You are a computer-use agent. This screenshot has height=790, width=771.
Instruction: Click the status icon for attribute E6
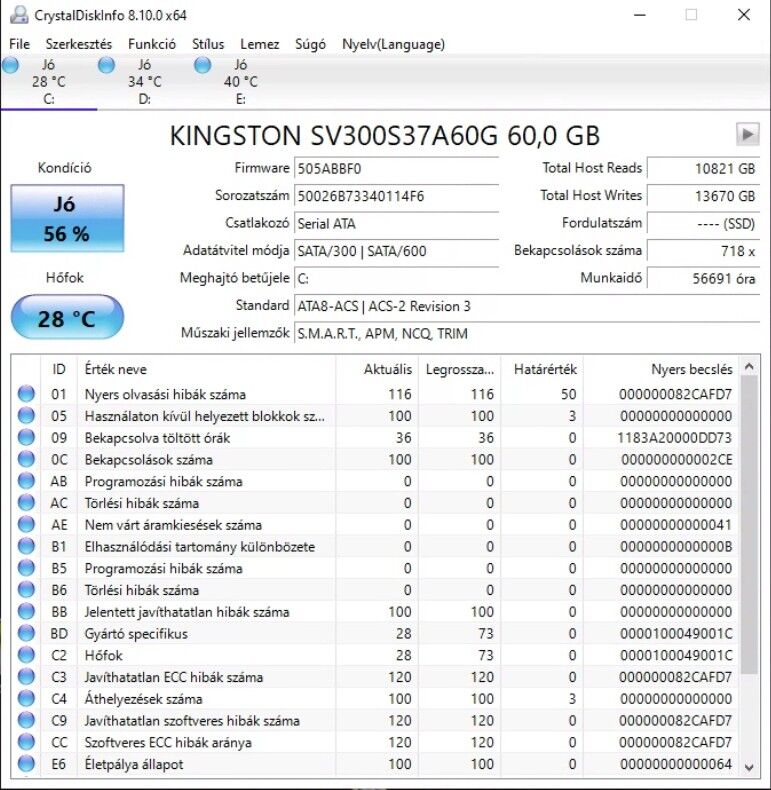point(26,764)
